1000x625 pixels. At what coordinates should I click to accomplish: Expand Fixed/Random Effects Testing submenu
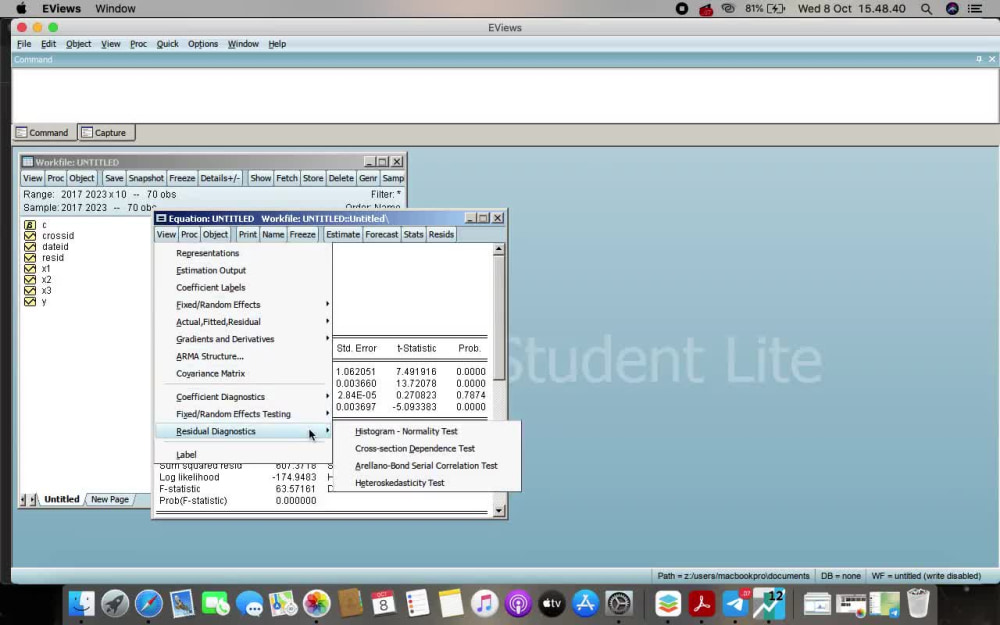244,414
